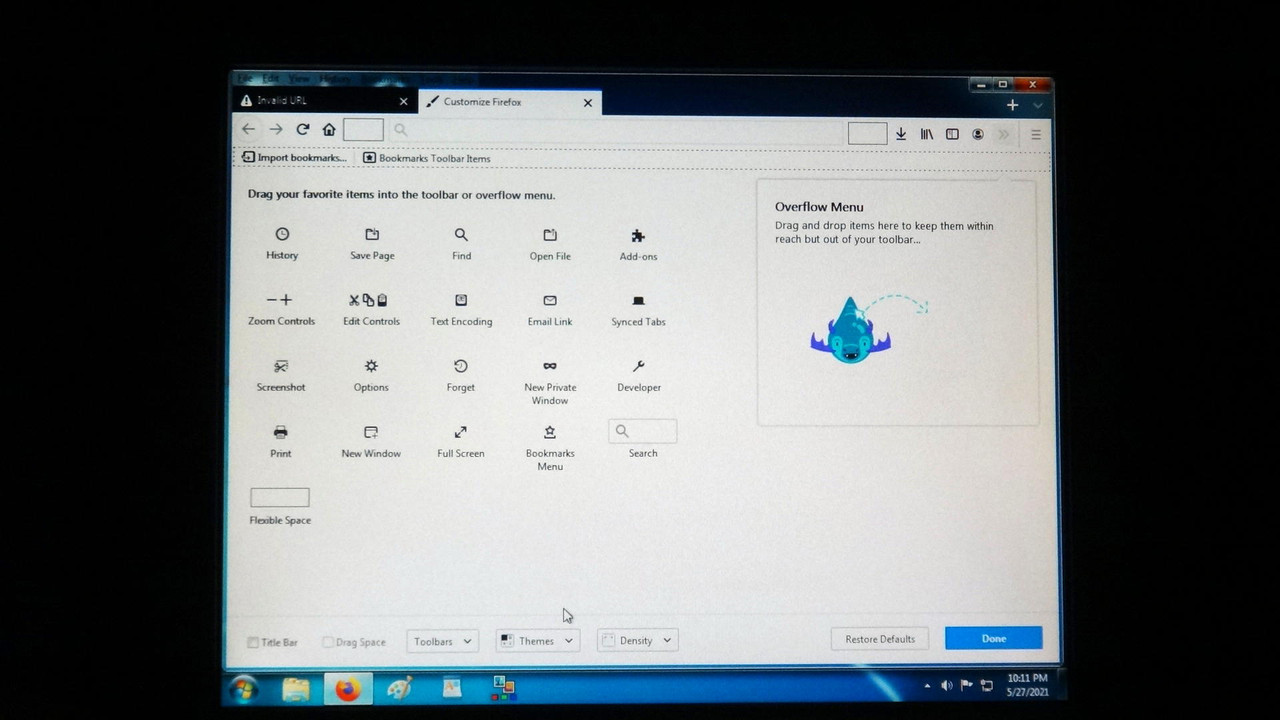Open the Library icon in toolbar
Image resolution: width=1280 pixels, height=720 pixels.
(927, 134)
